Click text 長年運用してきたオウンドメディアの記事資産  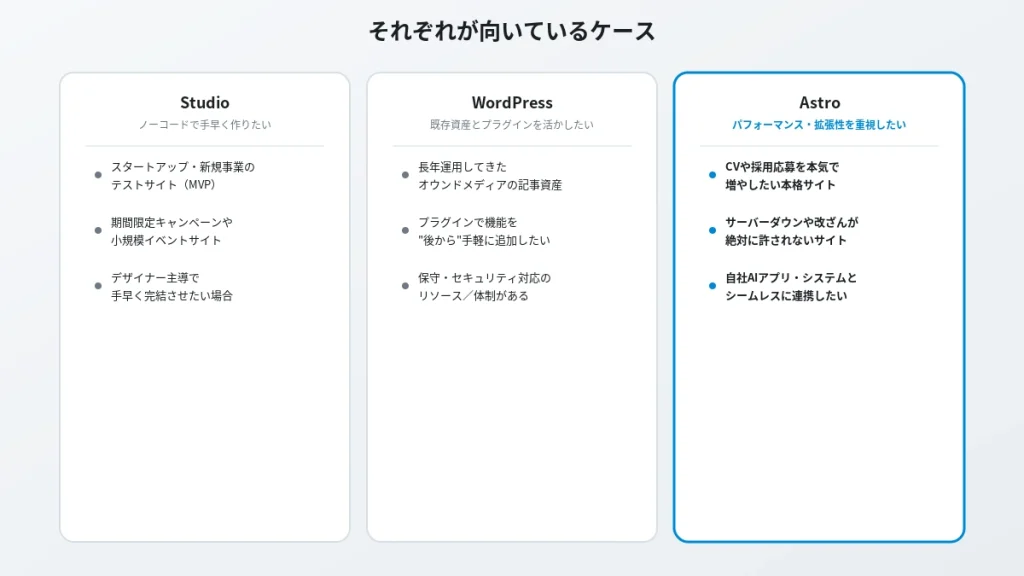pos(490,176)
